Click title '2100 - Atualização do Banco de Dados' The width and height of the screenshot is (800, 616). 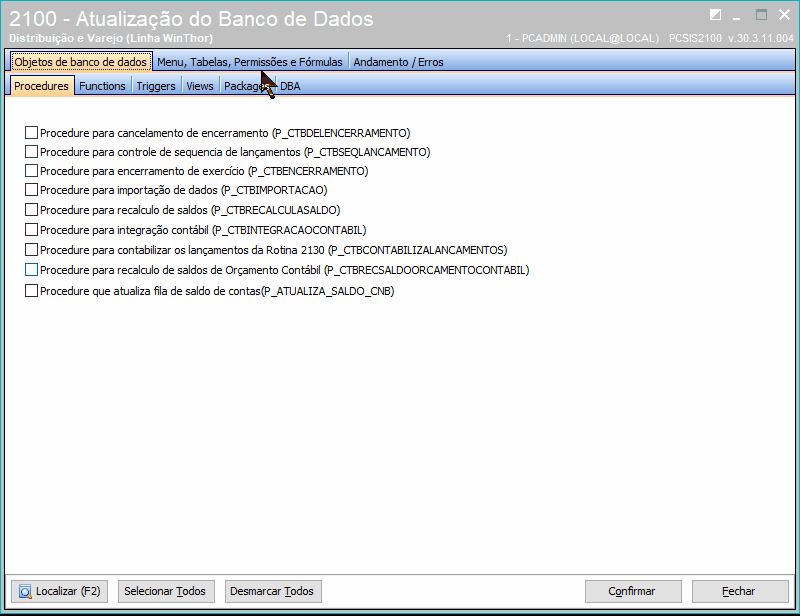tap(191, 19)
